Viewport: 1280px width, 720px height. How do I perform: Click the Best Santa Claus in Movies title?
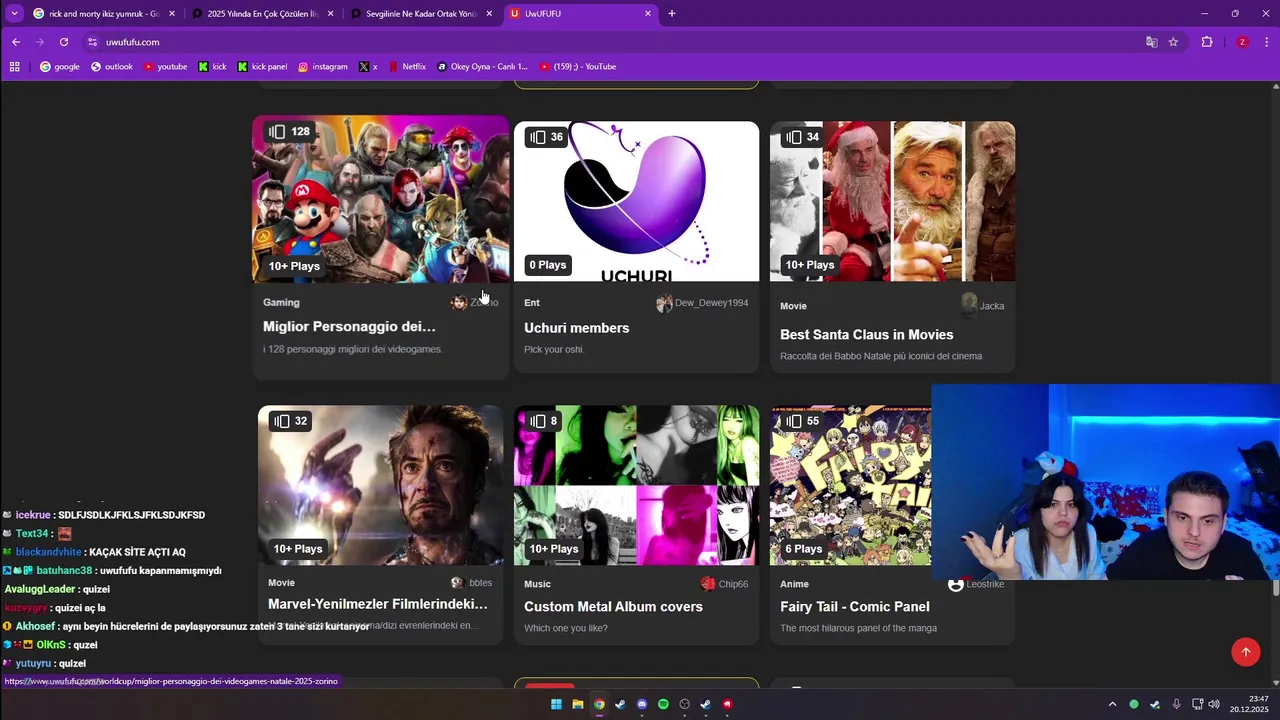click(866, 335)
